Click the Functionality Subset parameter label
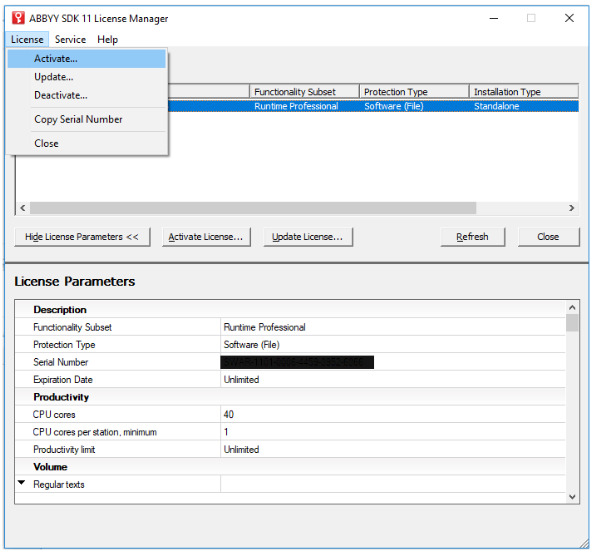The width and height of the screenshot is (592, 553). (x=72, y=327)
